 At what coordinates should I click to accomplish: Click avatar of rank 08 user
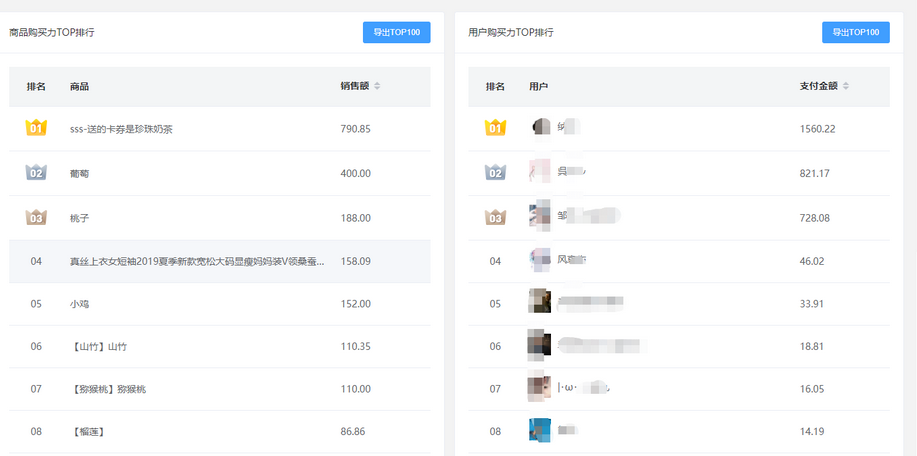tap(541, 431)
